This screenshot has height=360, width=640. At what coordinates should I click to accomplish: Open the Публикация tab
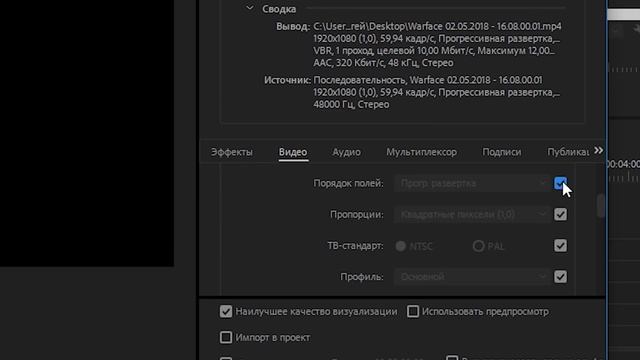pos(568,152)
